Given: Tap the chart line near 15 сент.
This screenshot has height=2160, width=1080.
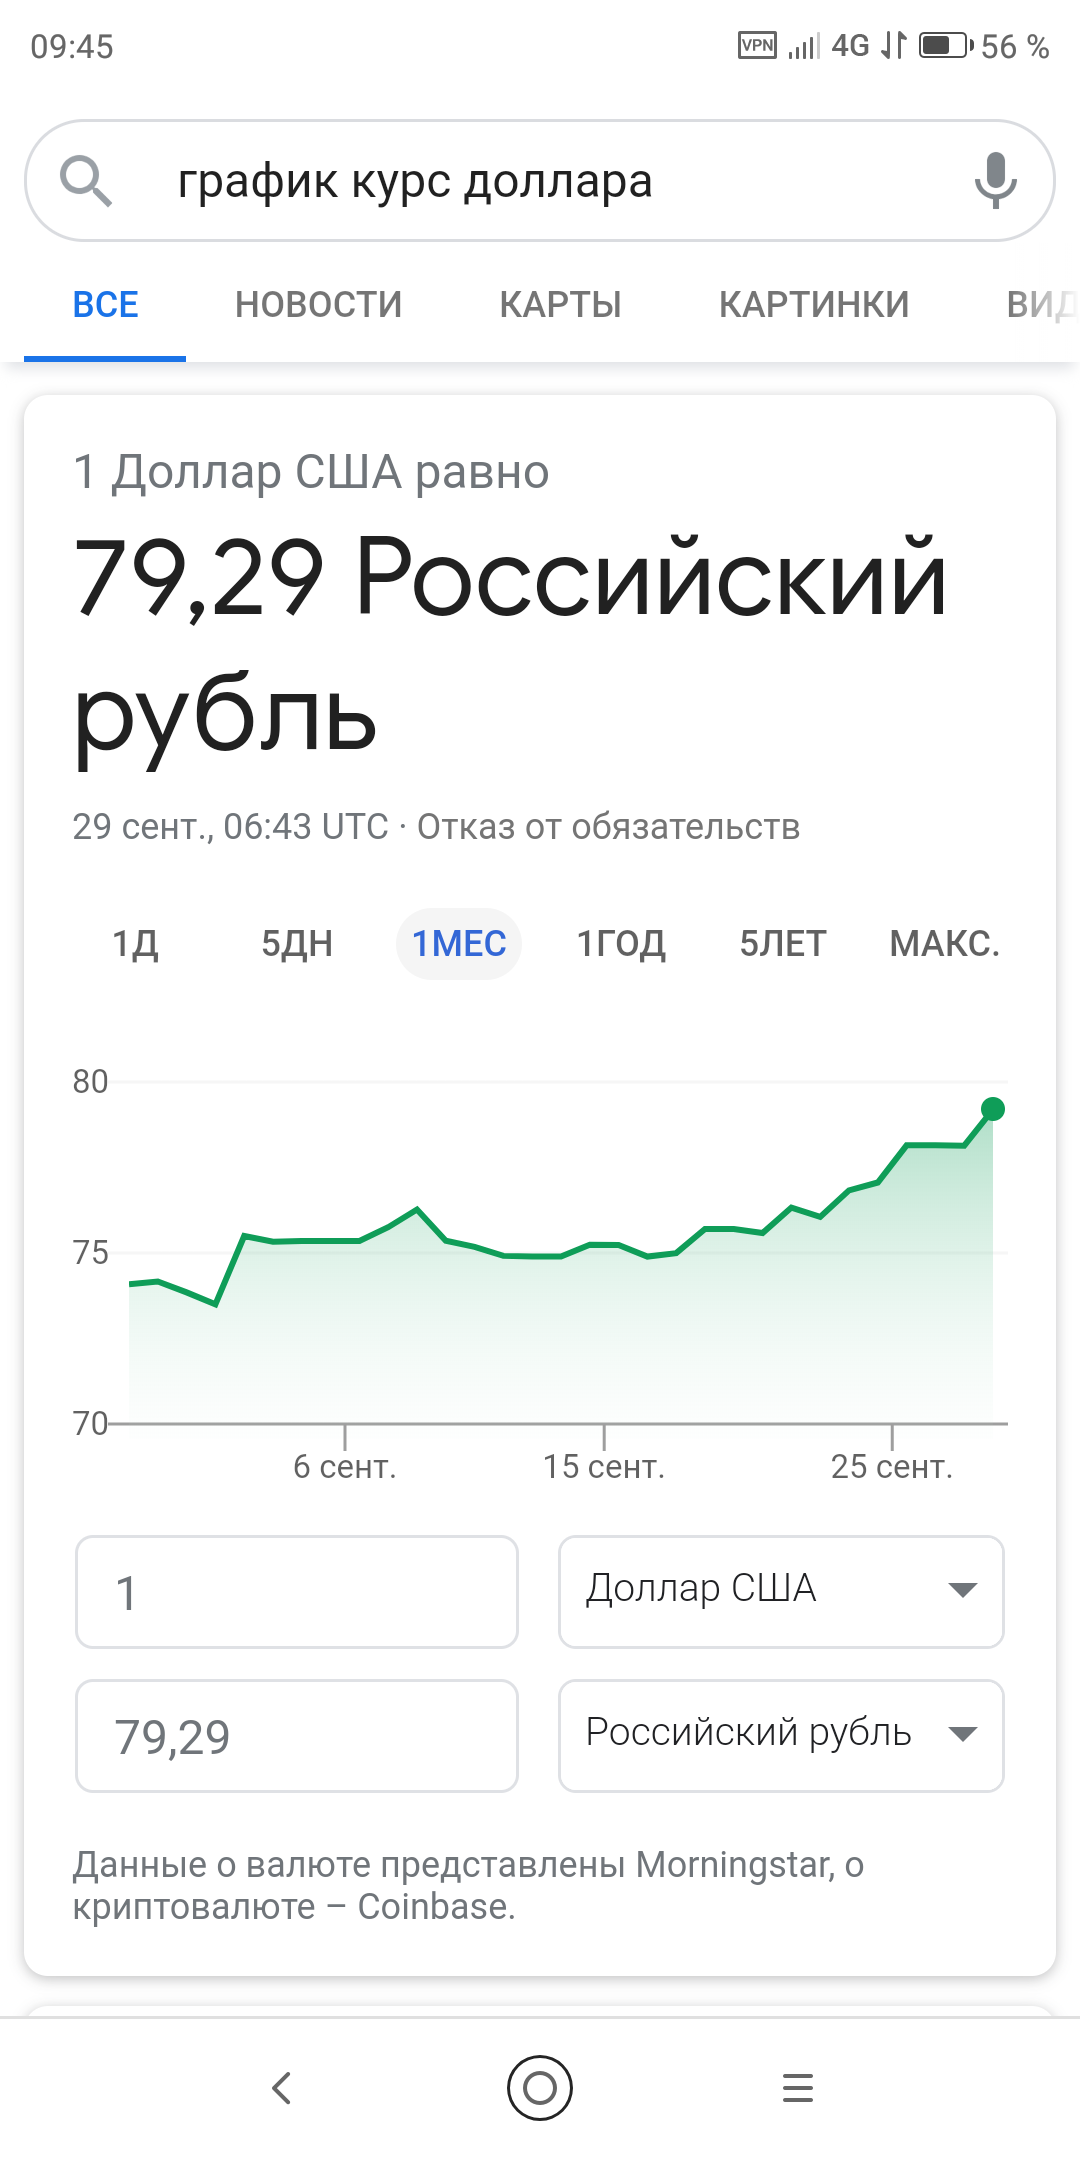Looking at the screenshot, I should click(604, 1245).
